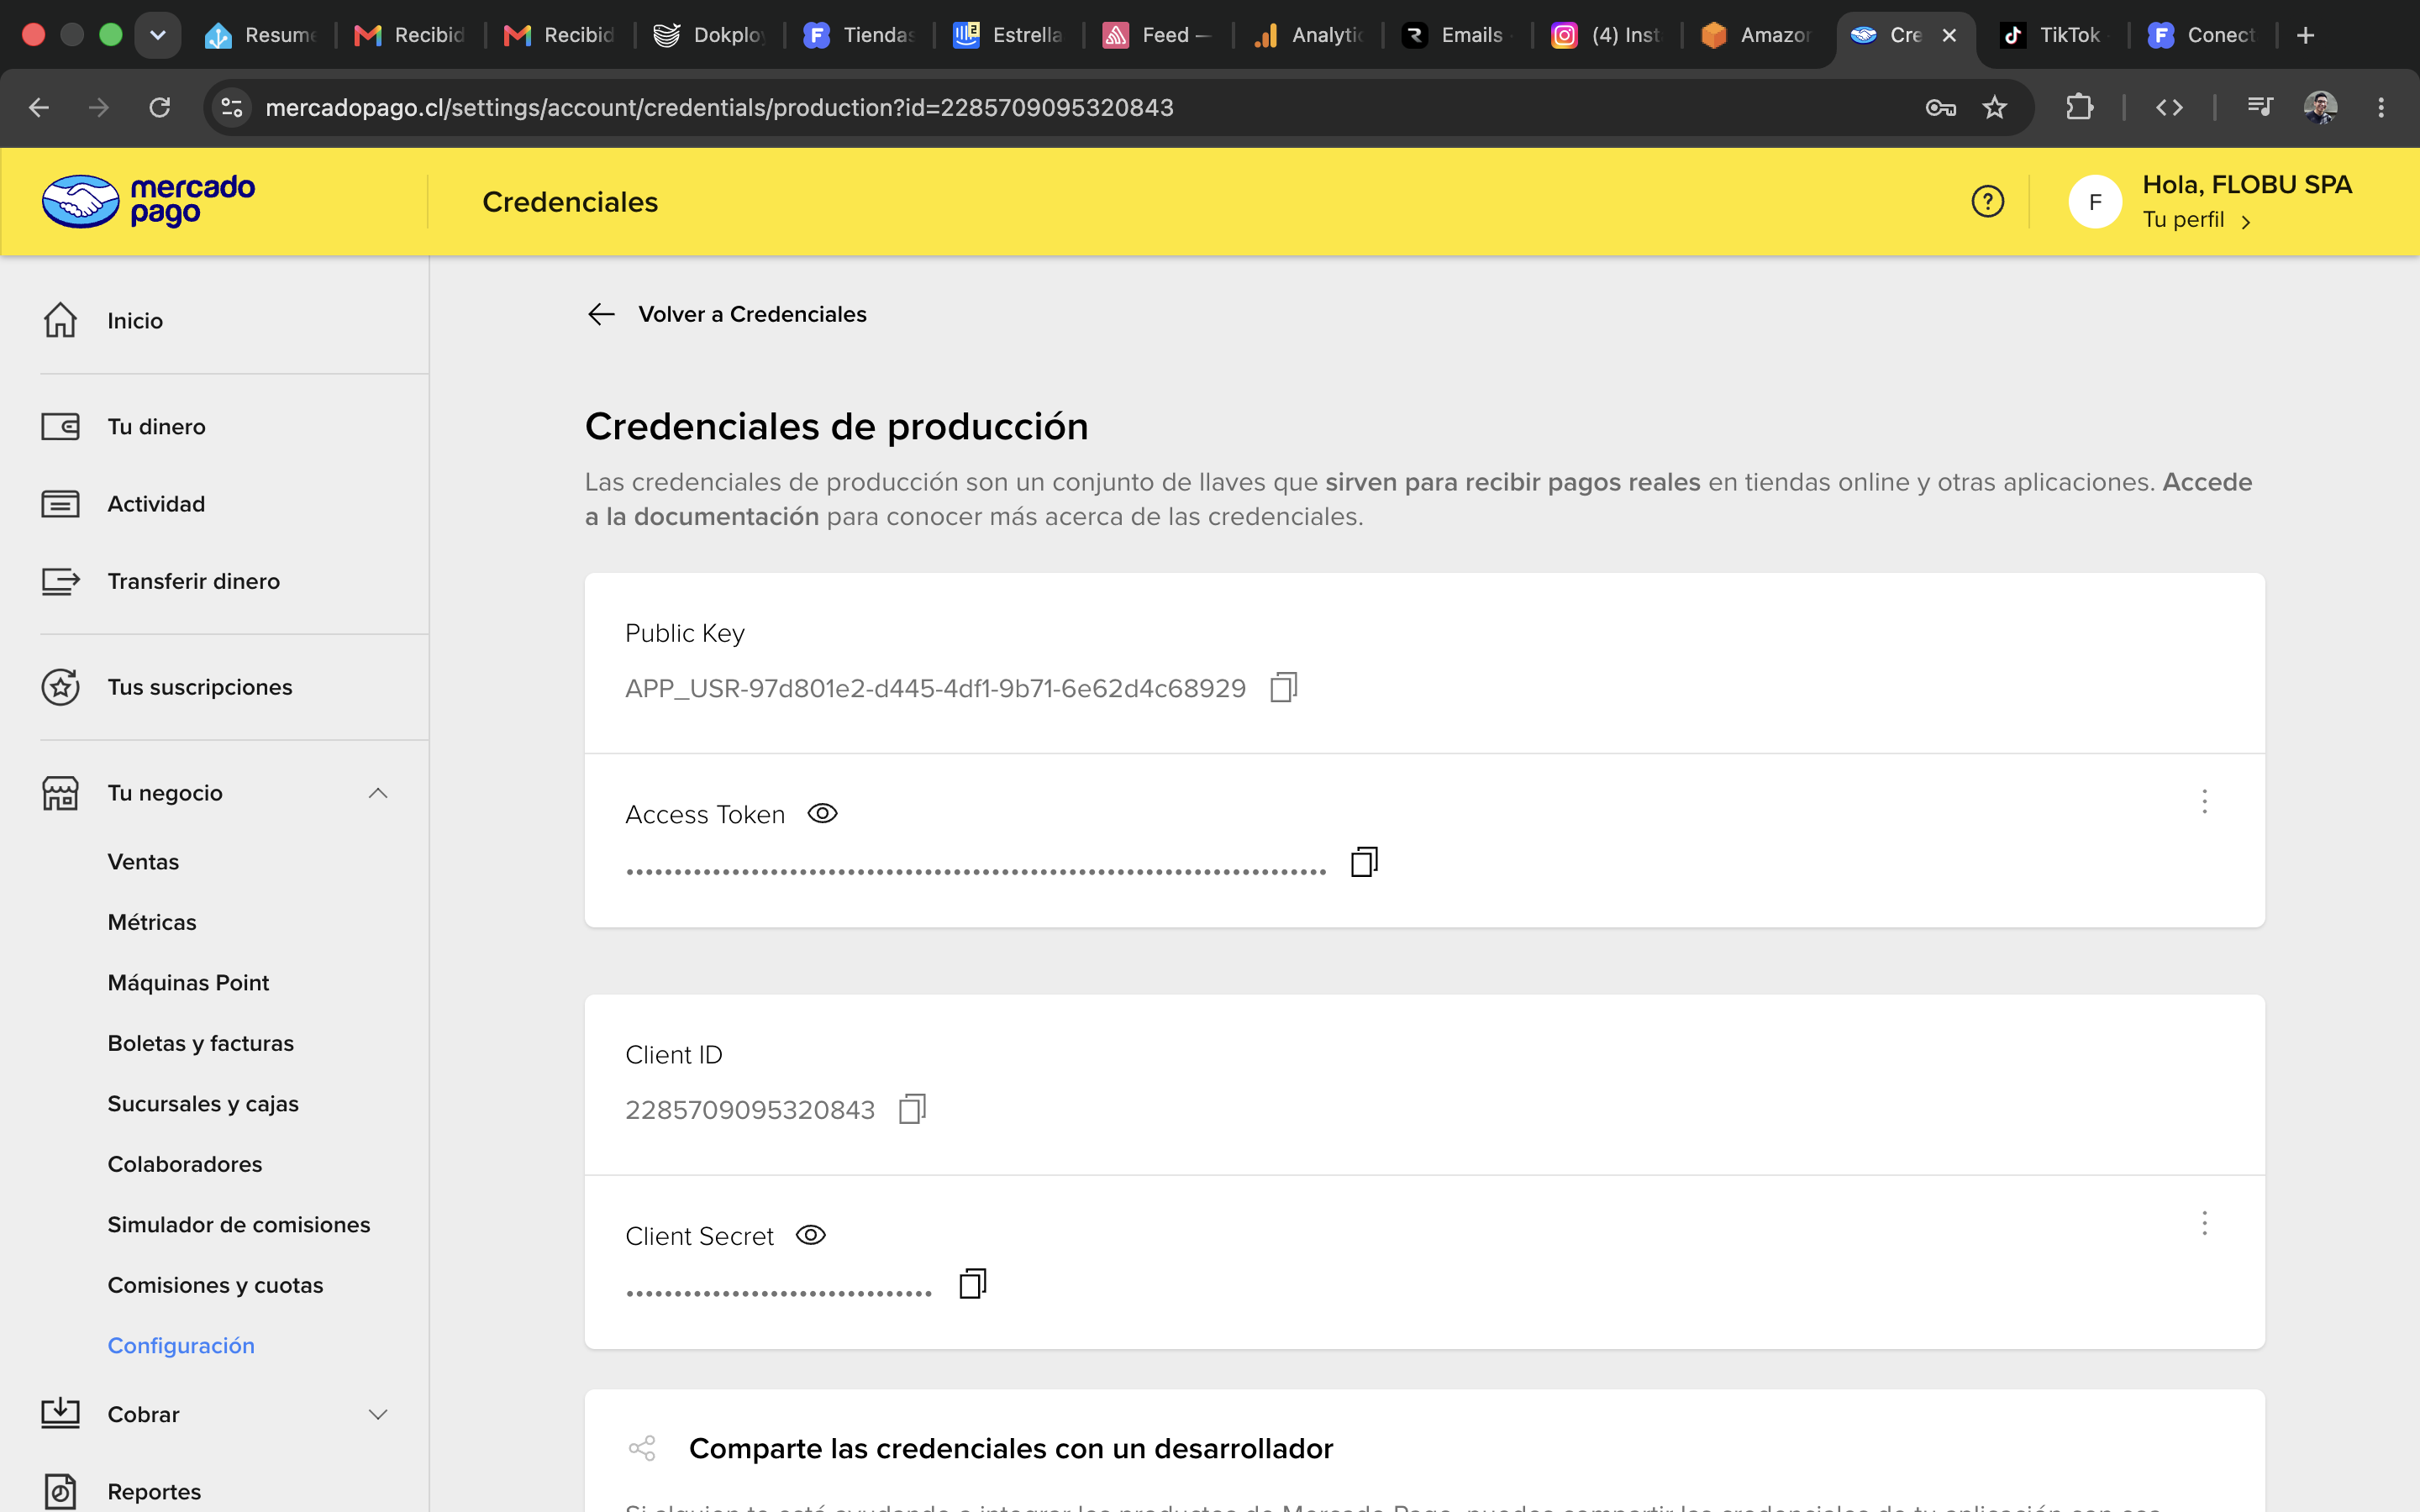Open Tus suscripciones star icon
2420x1512 pixels.
tap(60, 687)
